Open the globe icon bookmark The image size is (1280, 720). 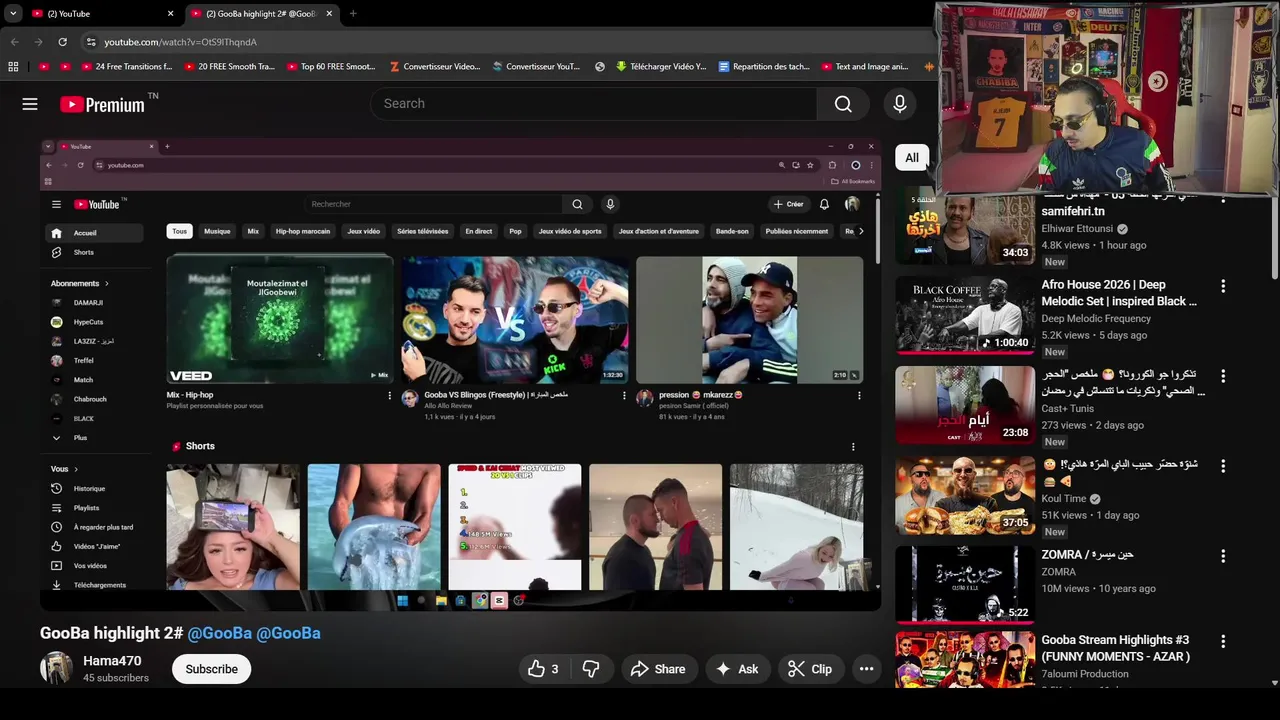click(x=600, y=67)
